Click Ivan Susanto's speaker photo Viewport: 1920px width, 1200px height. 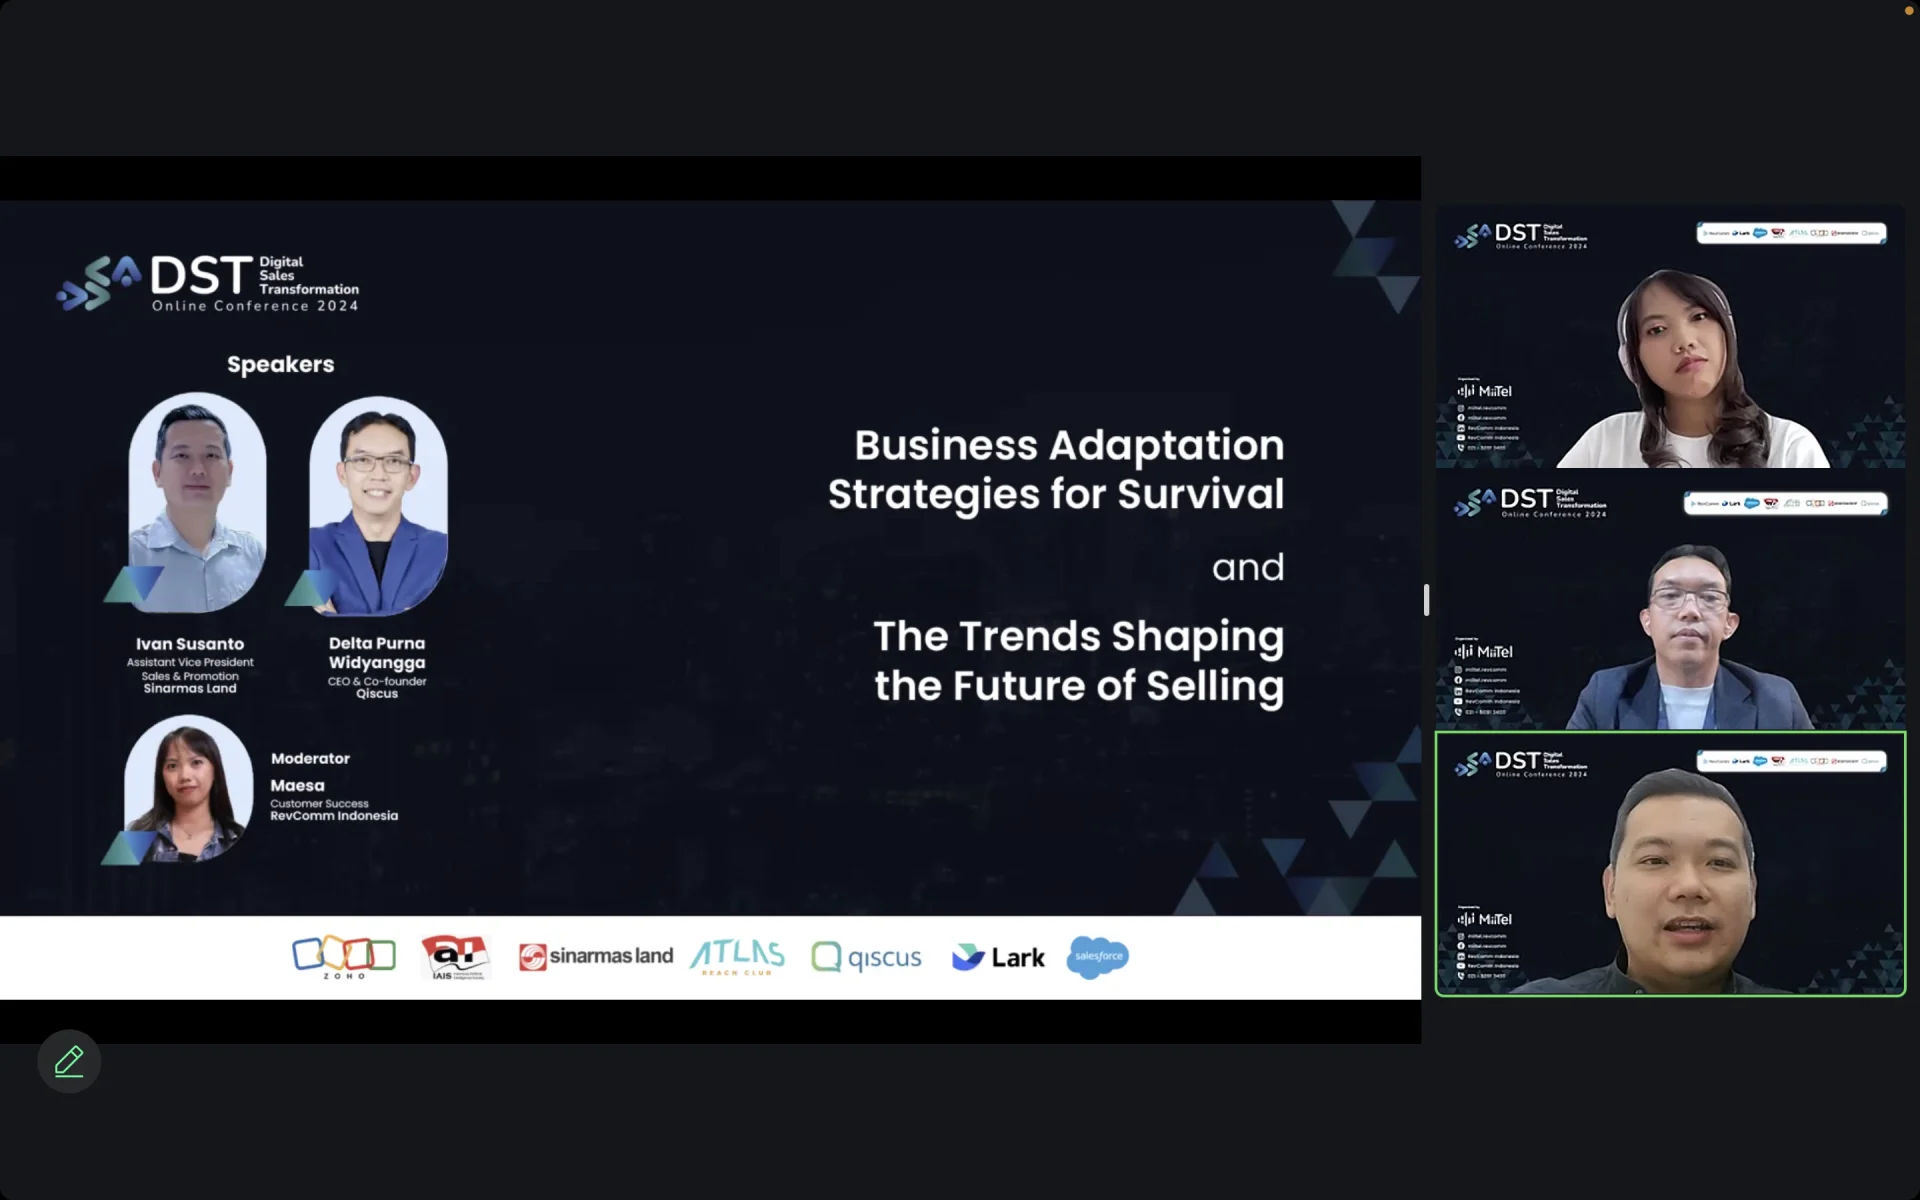pos(197,503)
